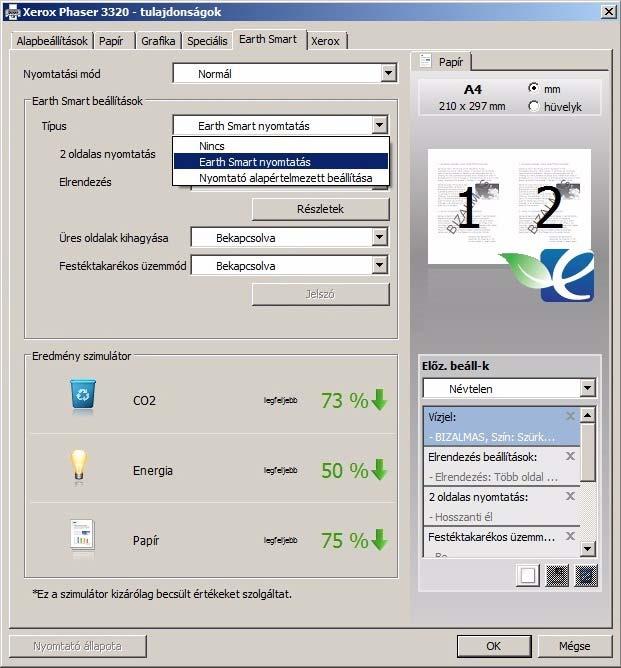Image resolution: width=621 pixels, height=668 pixels.
Task: Select the mm unit radio button
Action: click(533, 88)
